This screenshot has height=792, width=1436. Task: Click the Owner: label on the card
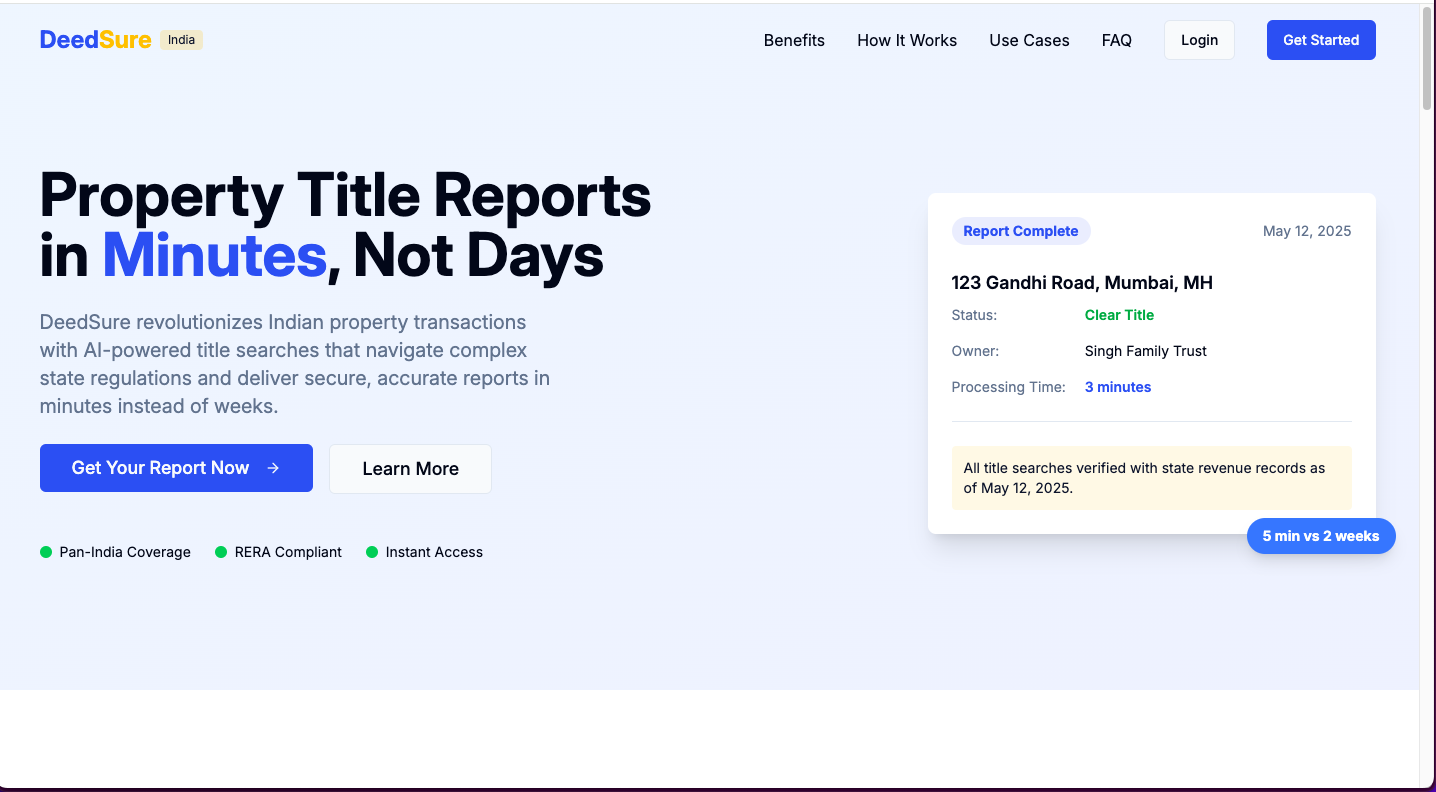975,351
